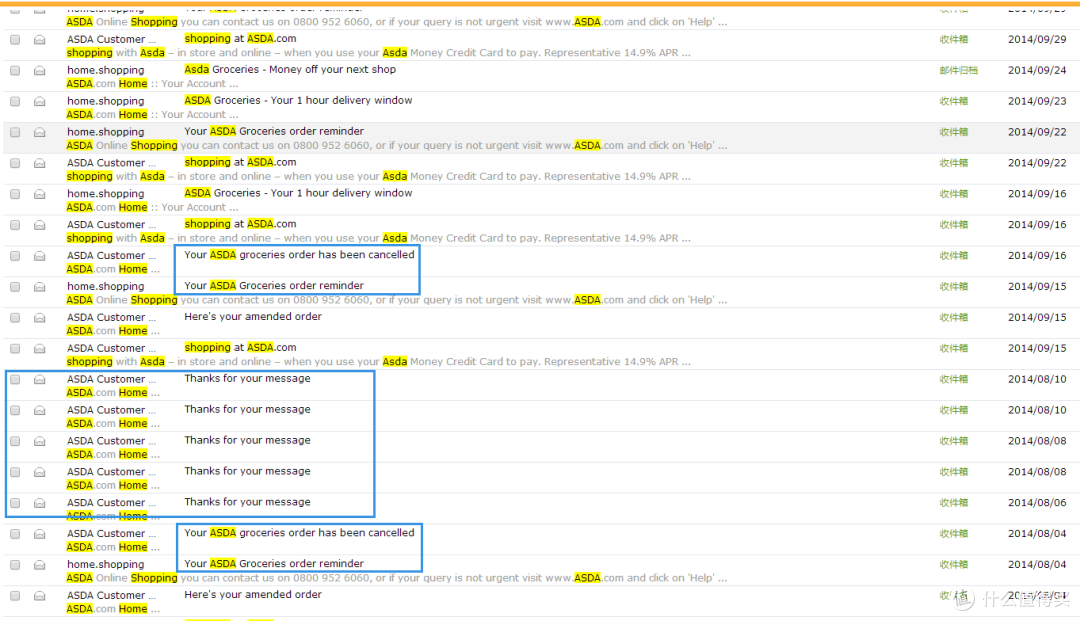Click envelope icon of 2014/09/16 cancelled order email
This screenshot has width=1080, height=621.
(40, 256)
